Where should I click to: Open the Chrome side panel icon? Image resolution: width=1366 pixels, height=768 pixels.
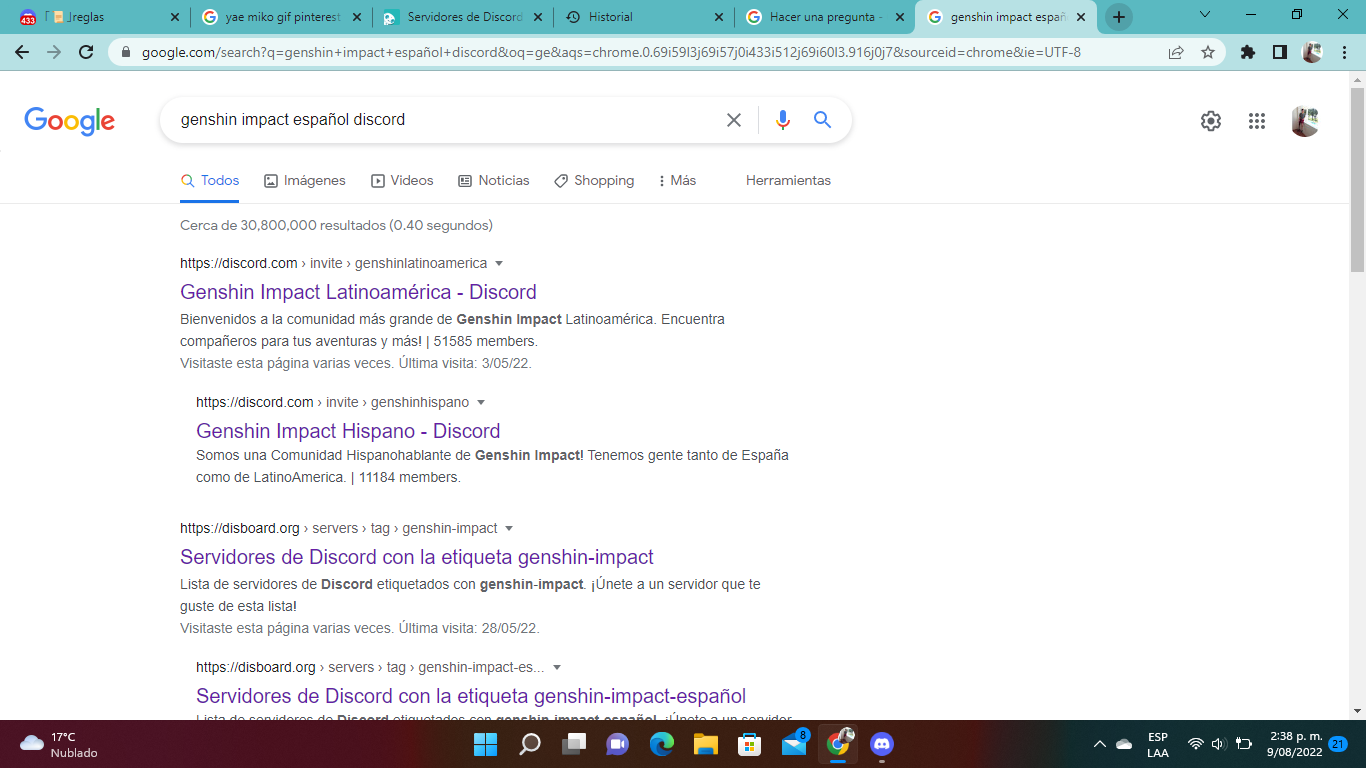point(1279,52)
